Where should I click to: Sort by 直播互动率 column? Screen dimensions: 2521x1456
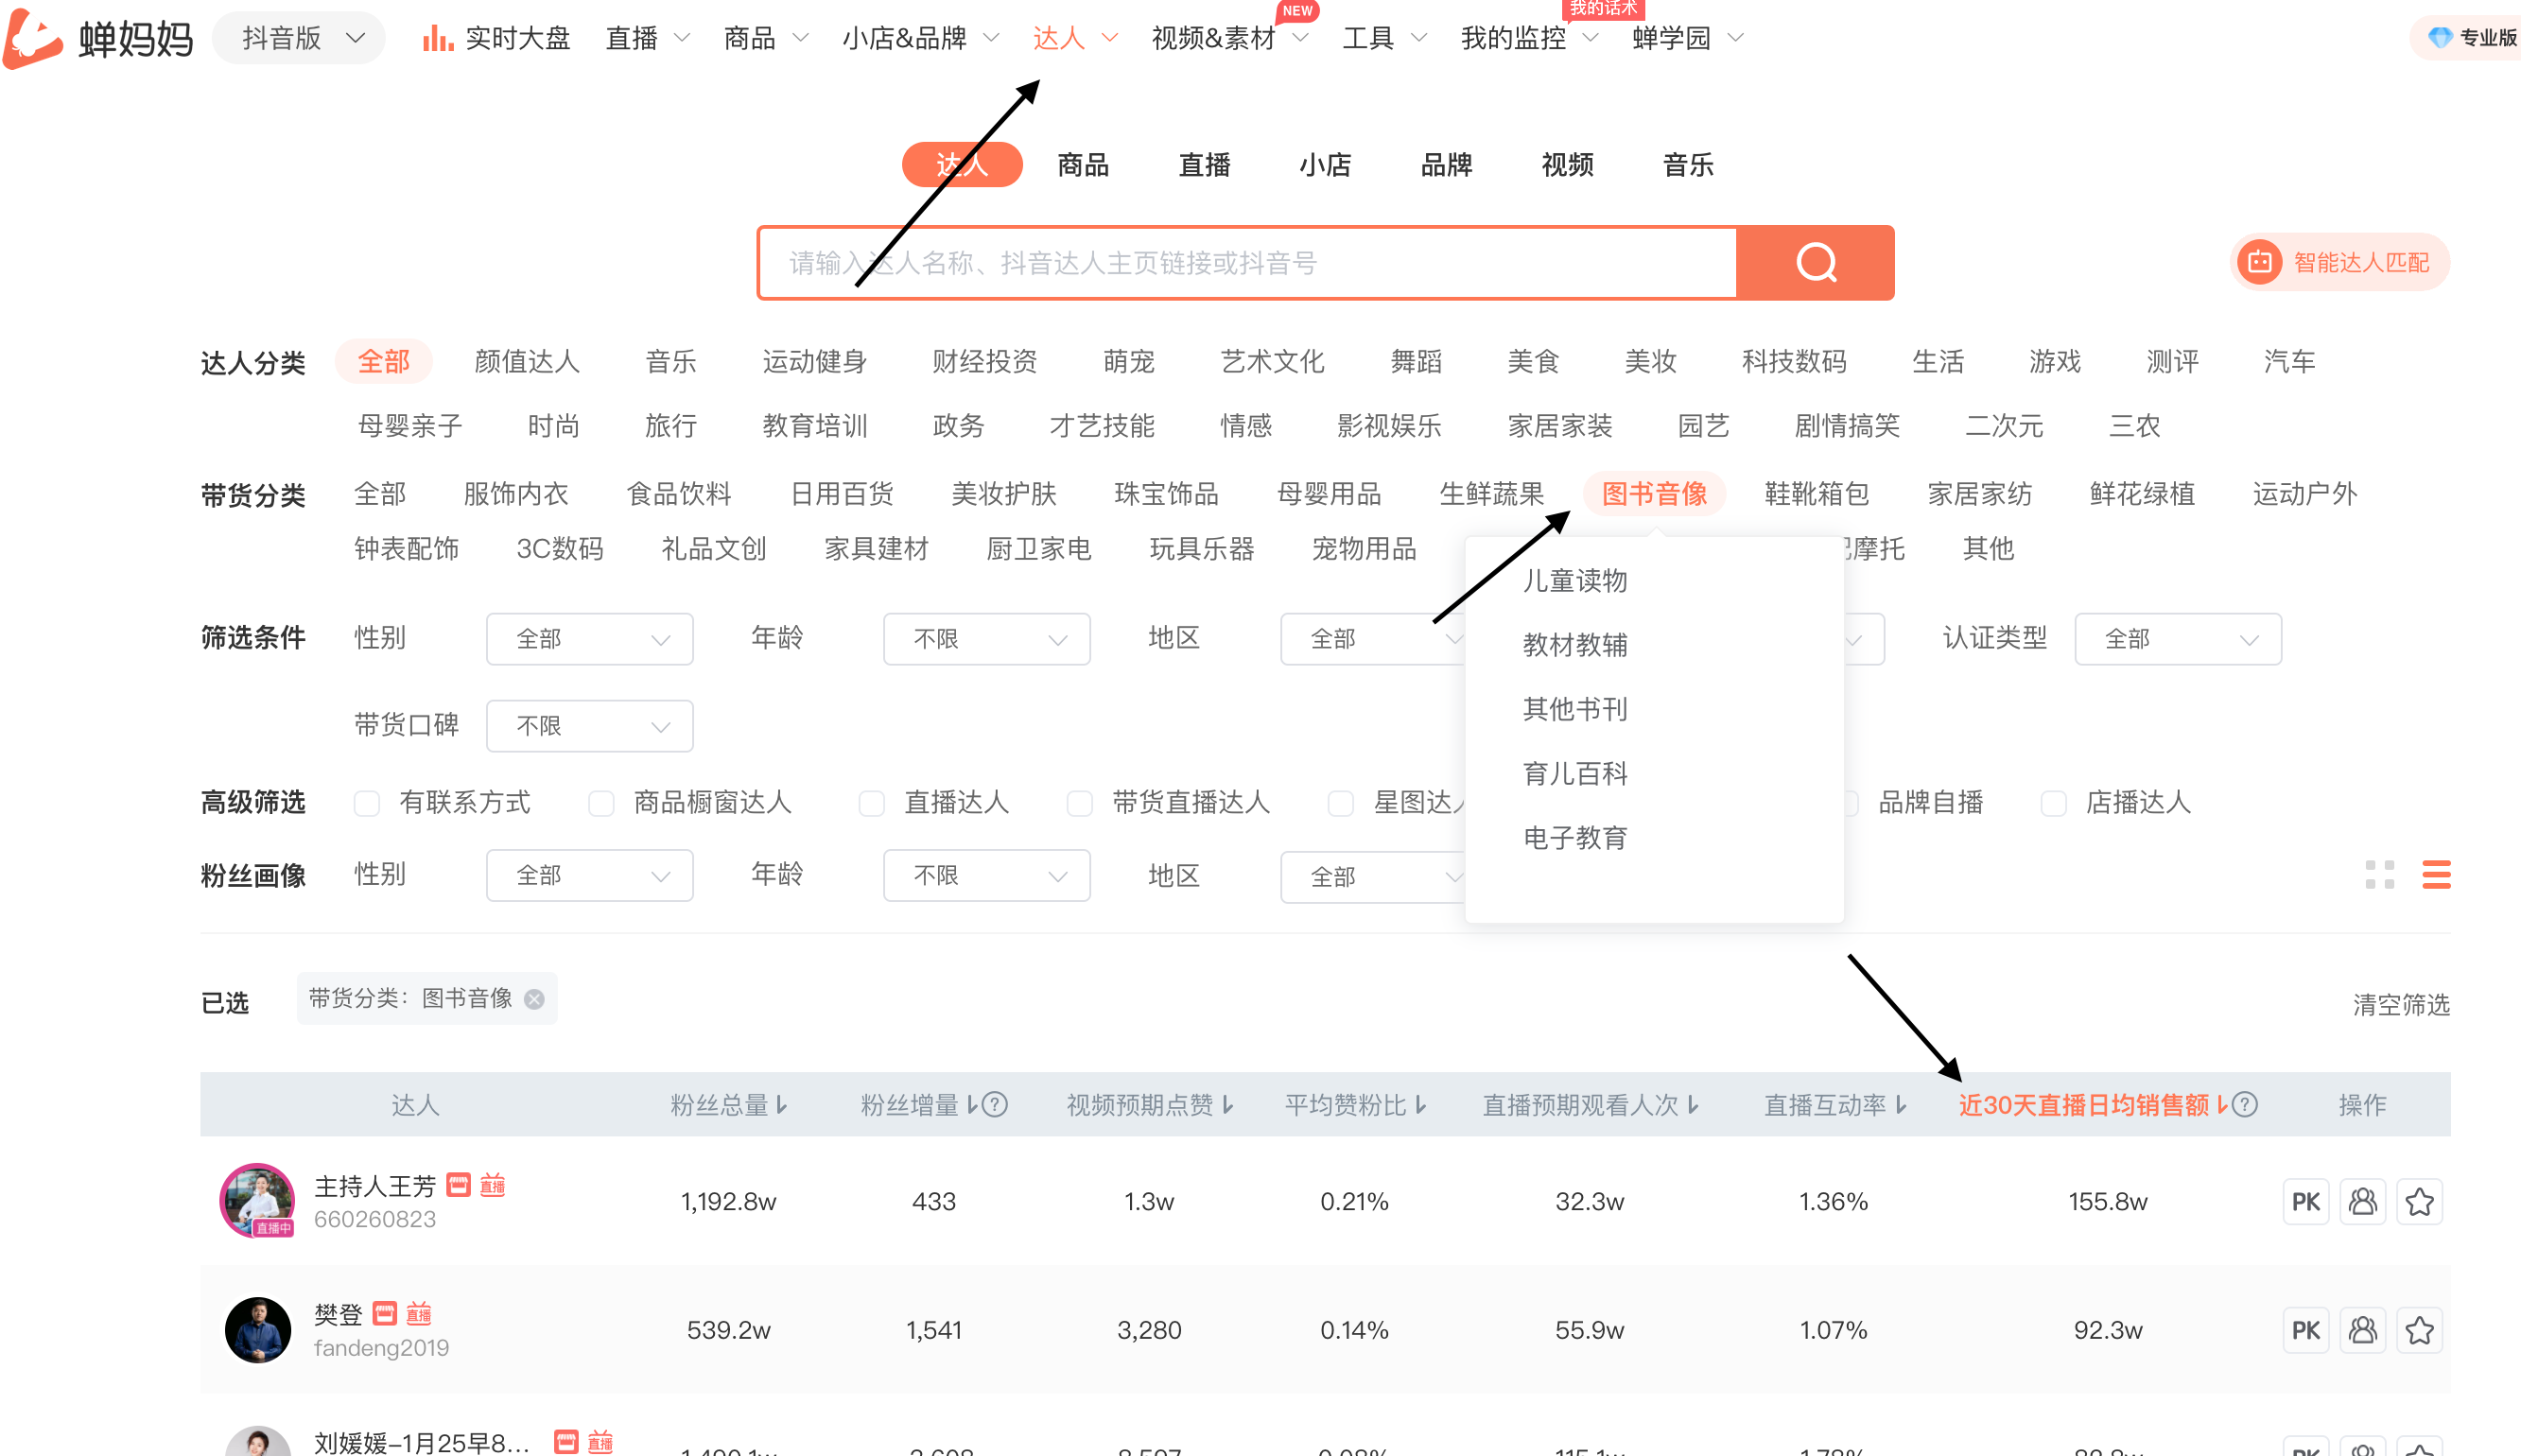(1835, 1105)
